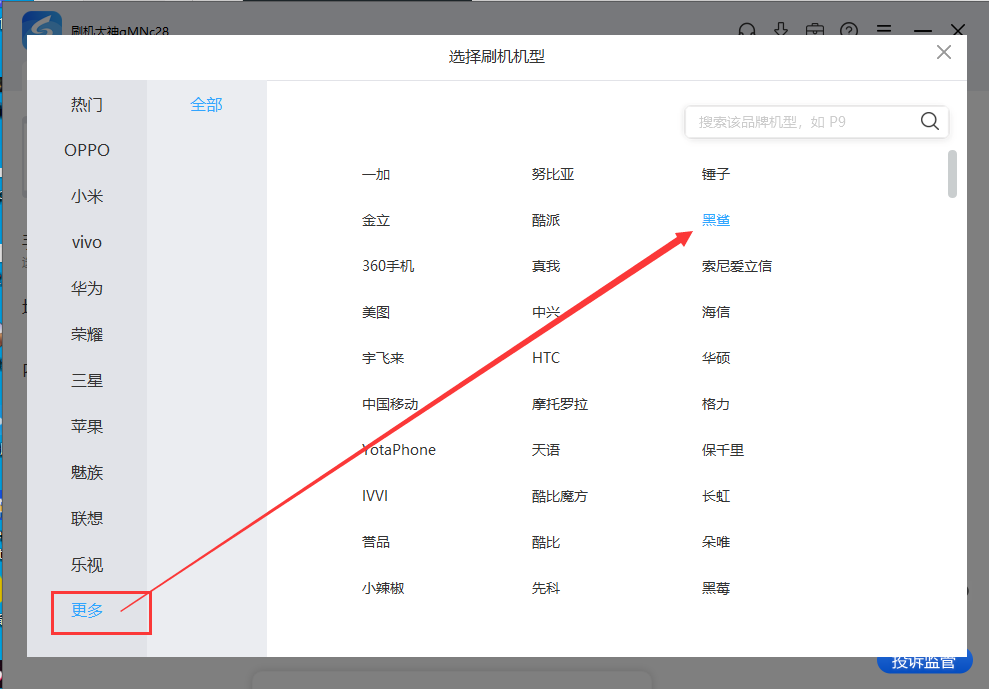Screen dimensions: 989x689
Task: Select the 更多 brand category
Action: click(87, 611)
